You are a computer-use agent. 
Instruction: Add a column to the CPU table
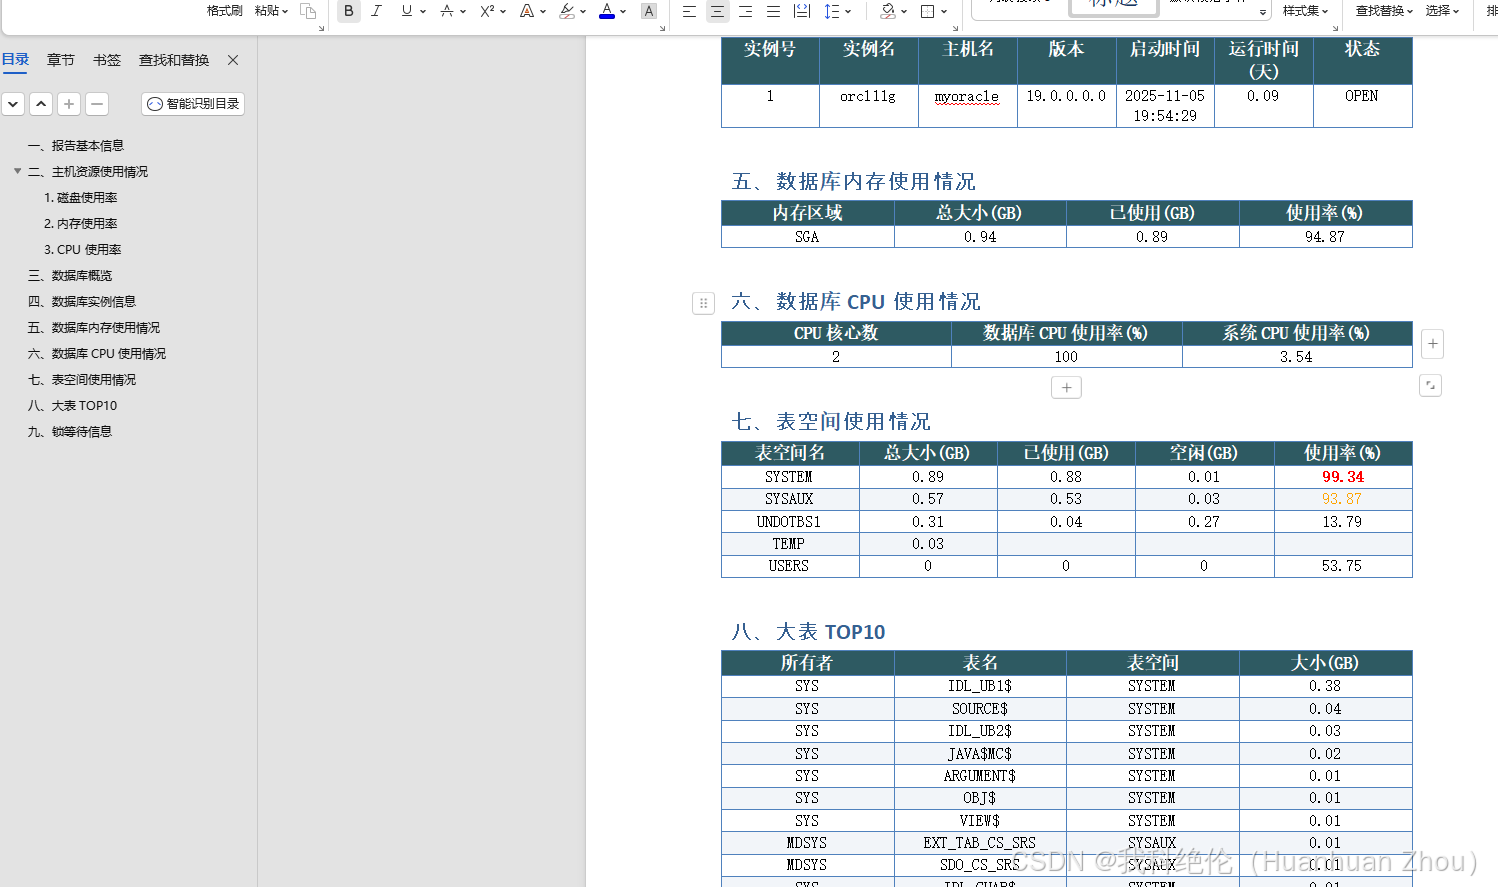(1433, 344)
